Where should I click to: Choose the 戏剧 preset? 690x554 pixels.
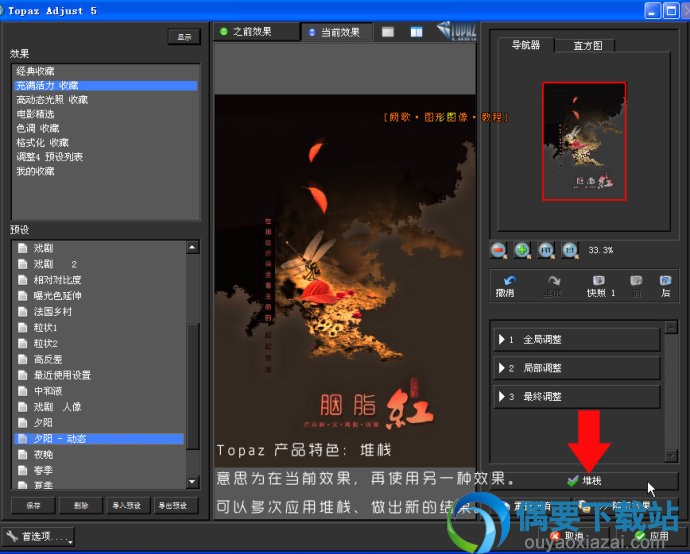coord(99,248)
